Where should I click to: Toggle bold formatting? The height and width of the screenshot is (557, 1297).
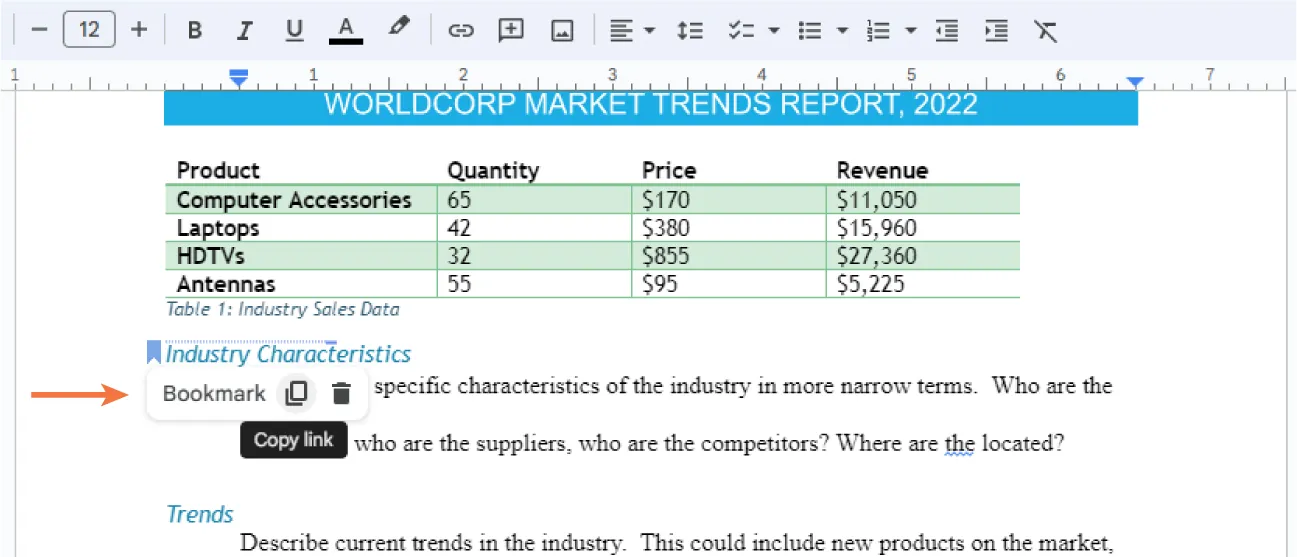pyautogui.click(x=195, y=30)
